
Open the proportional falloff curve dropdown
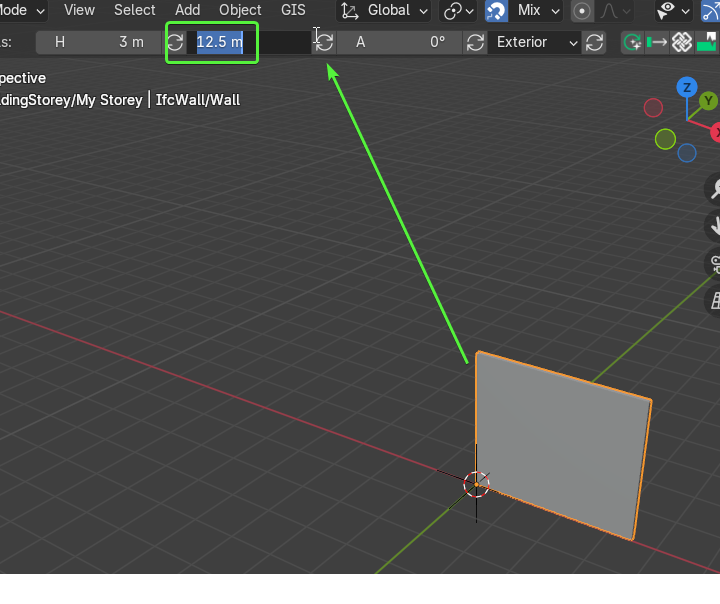pyautogui.click(x=615, y=11)
